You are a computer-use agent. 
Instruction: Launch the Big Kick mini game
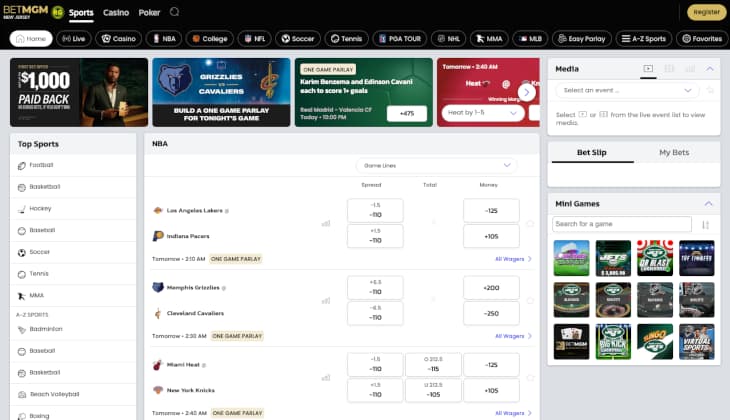coord(613,342)
